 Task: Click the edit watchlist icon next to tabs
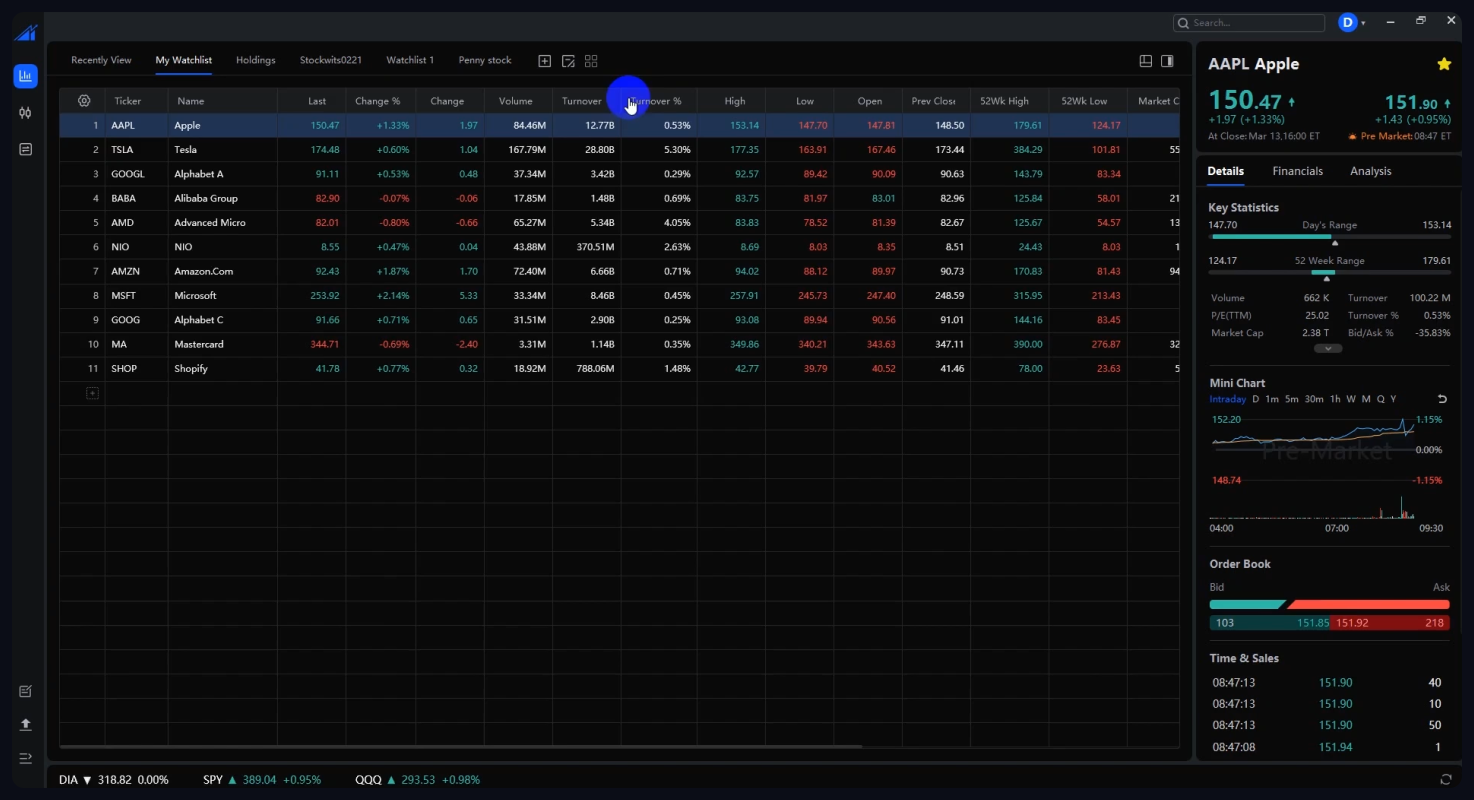coord(568,61)
